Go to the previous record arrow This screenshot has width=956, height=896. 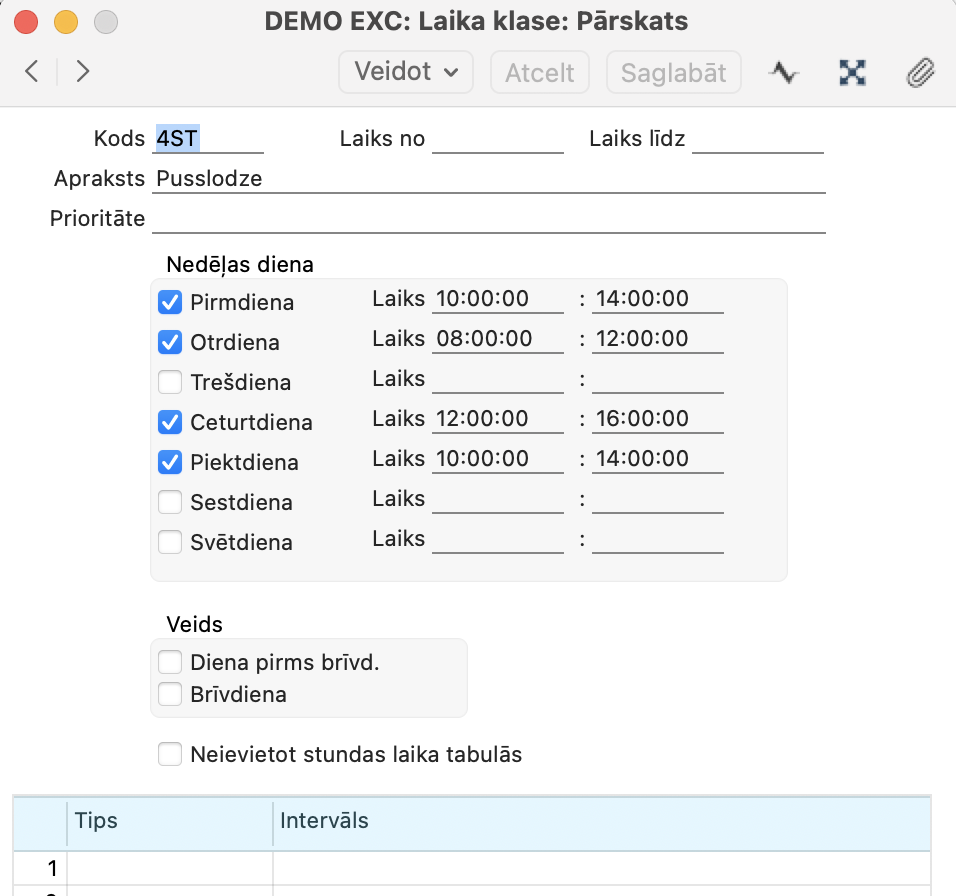pos(32,71)
